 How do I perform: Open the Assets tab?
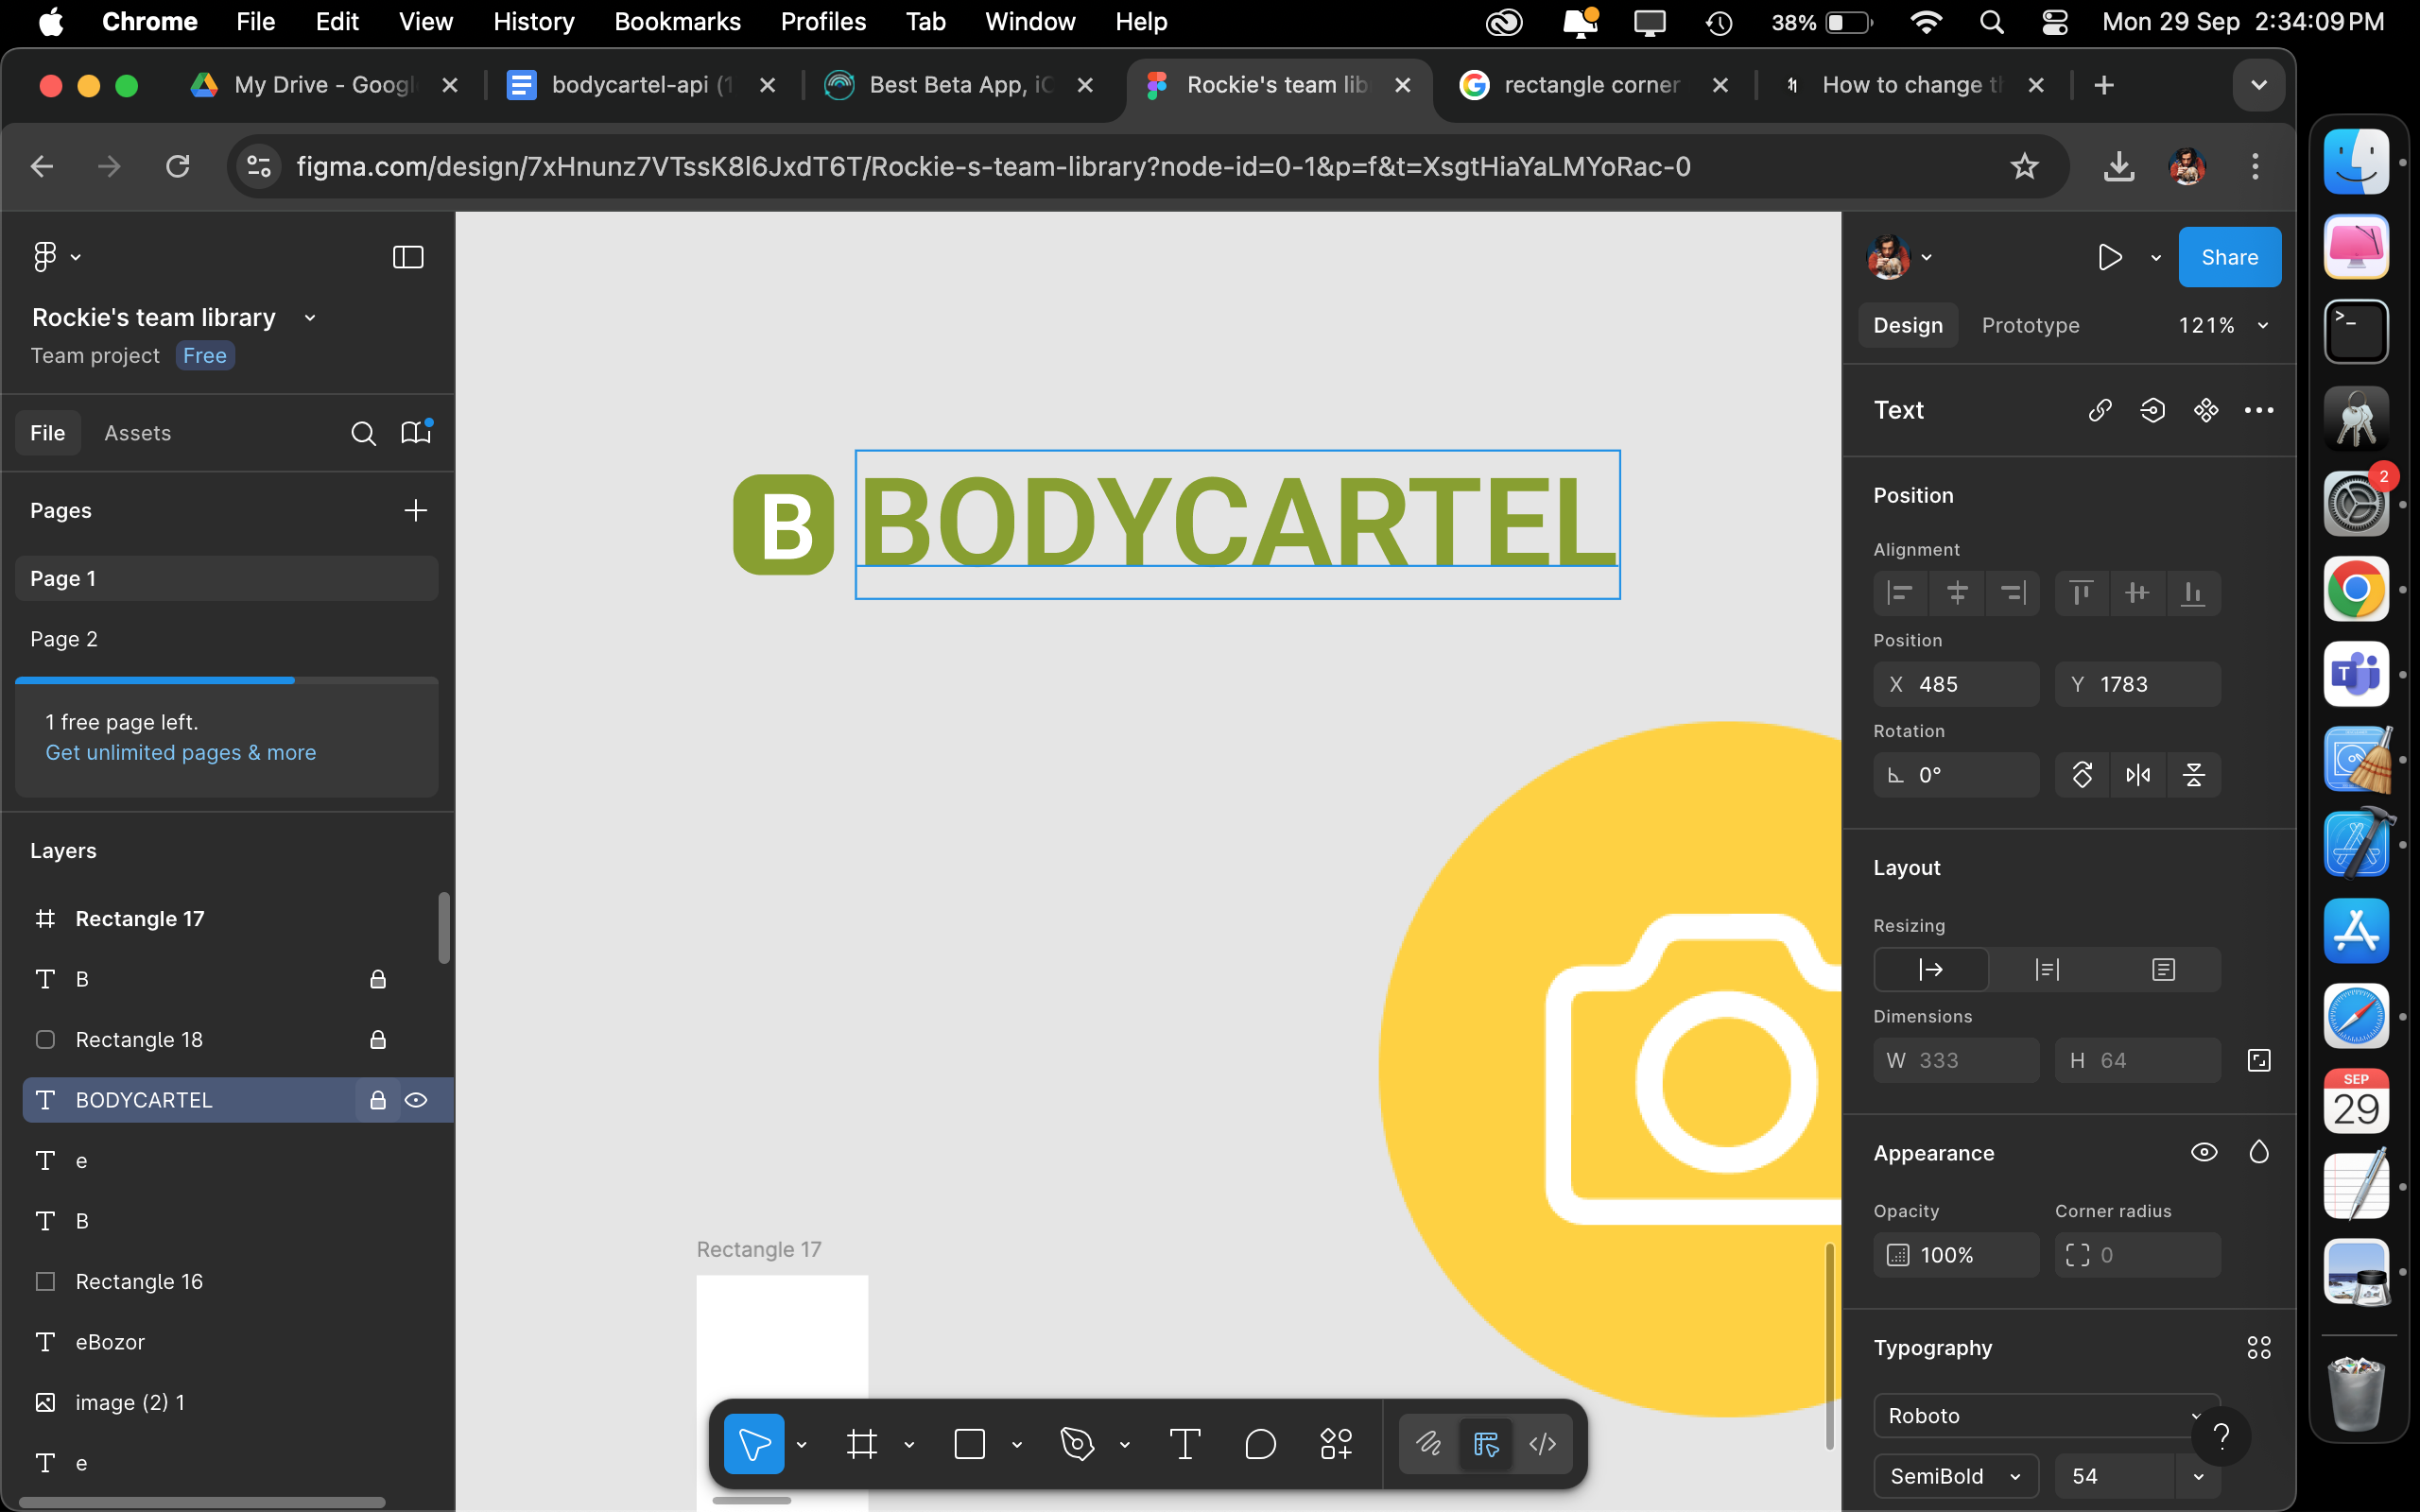point(137,433)
